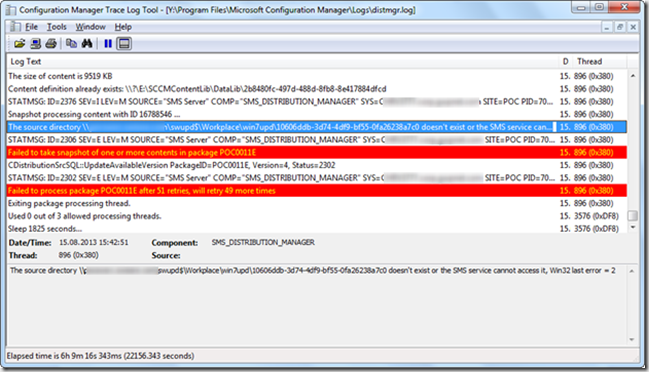Click the Copy toolbar icon
Screen dimensions: 649x372
[71, 43]
